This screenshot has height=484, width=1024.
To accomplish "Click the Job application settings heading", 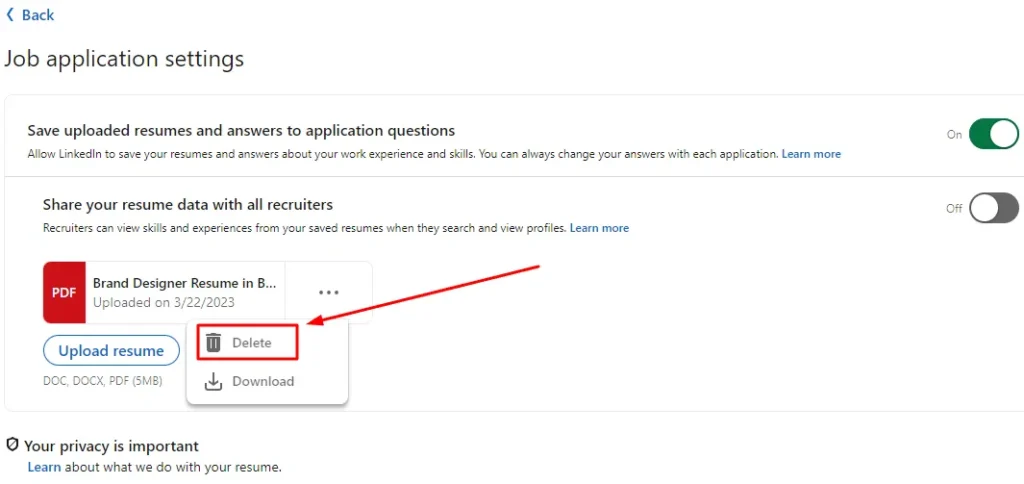I will point(124,59).
